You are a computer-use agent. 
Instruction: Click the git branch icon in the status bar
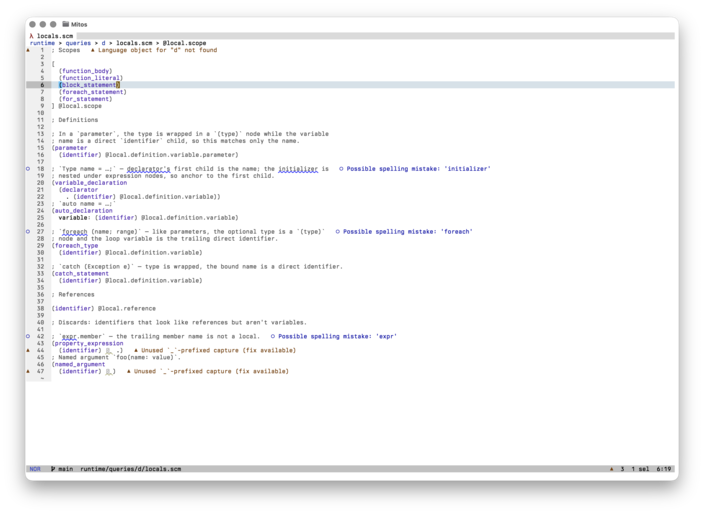point(53,469)
